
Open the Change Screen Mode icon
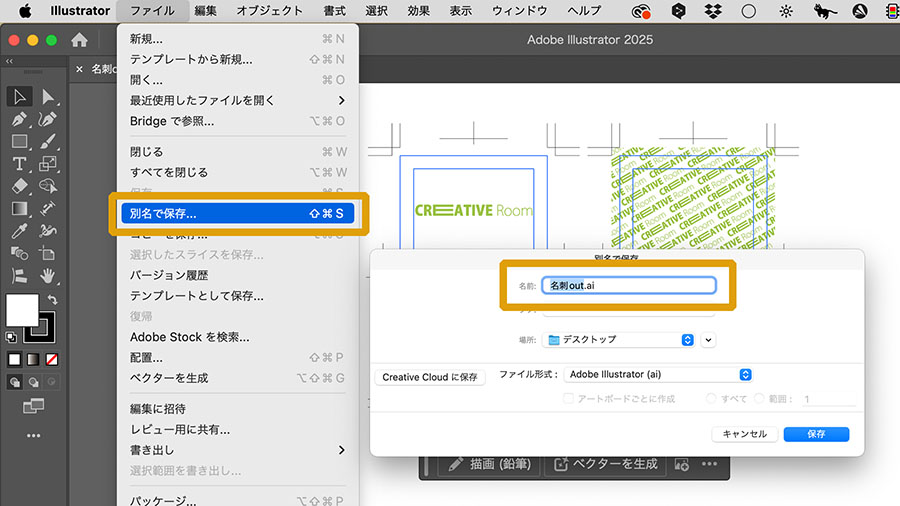tap(33, 406)
